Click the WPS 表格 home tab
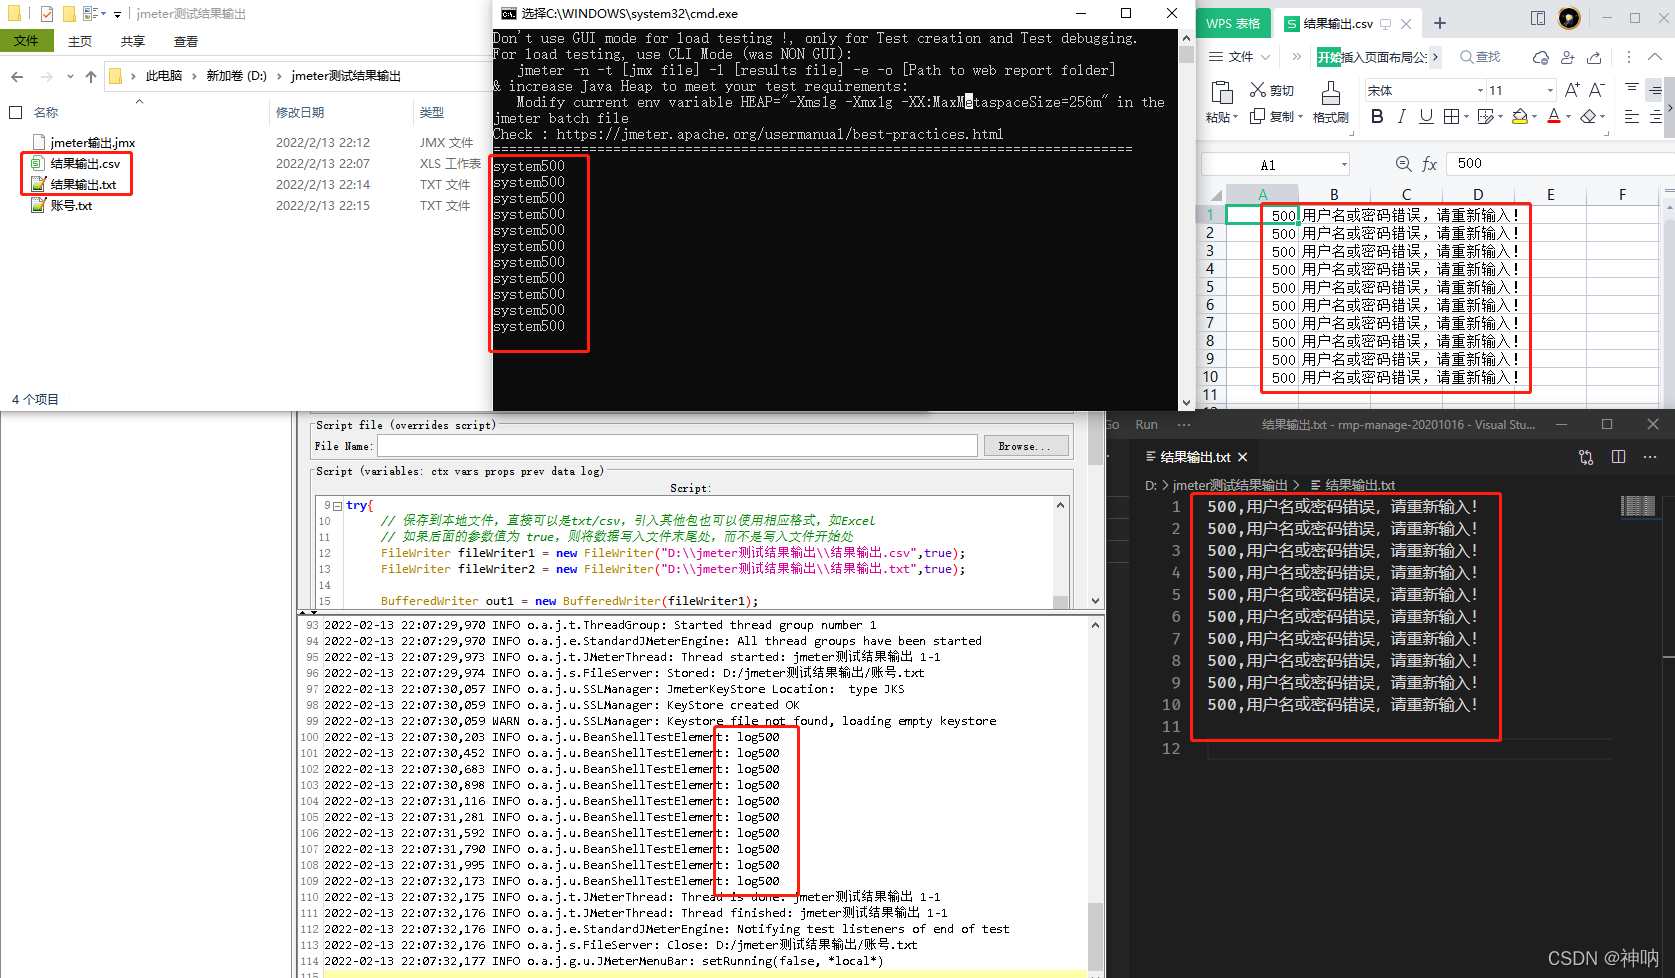Image resolution: width=1675 pixels, height=978 pixels. 1233,23
